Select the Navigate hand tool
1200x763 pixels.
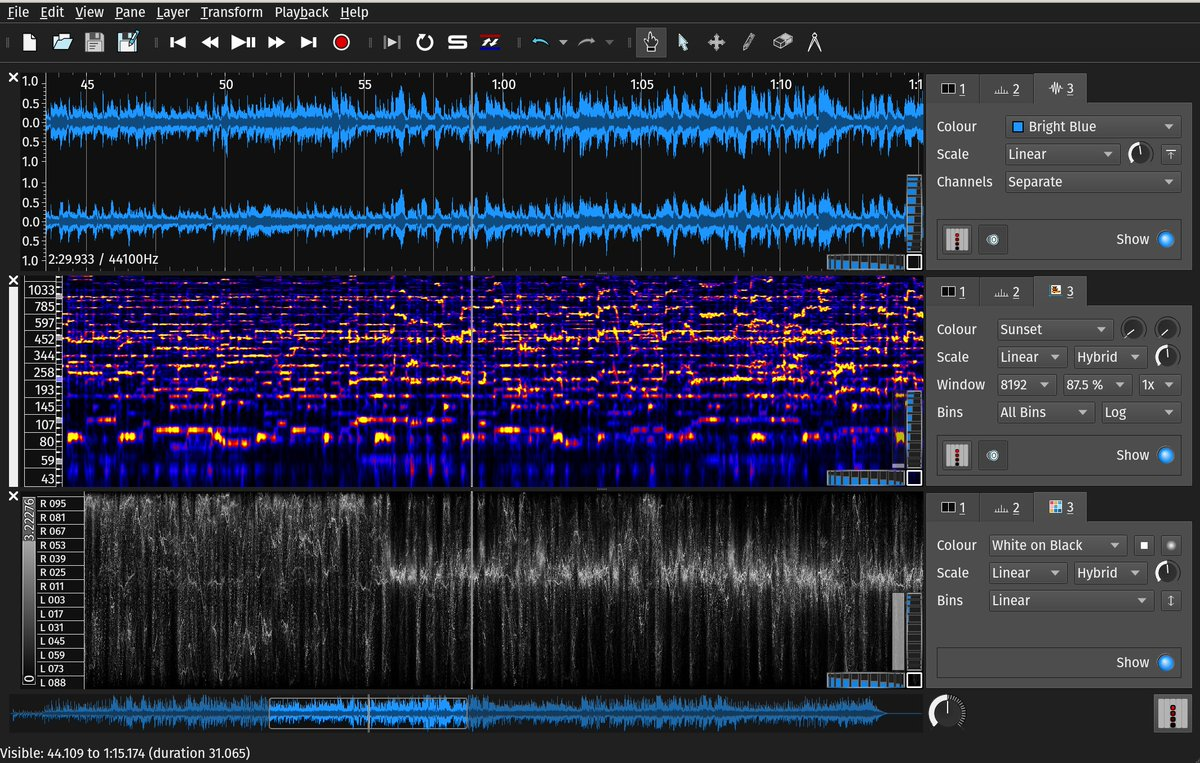pyautogui.click(x=651, y=42)
